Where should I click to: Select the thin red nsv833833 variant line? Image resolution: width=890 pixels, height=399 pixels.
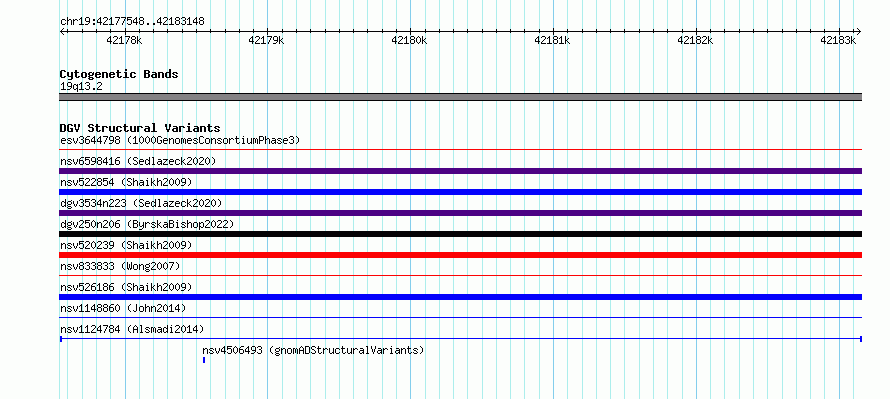[460, 276]
